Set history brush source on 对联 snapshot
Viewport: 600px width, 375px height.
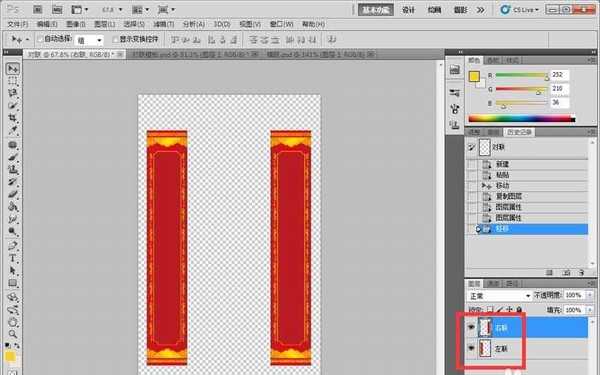(x=471, y=147)
